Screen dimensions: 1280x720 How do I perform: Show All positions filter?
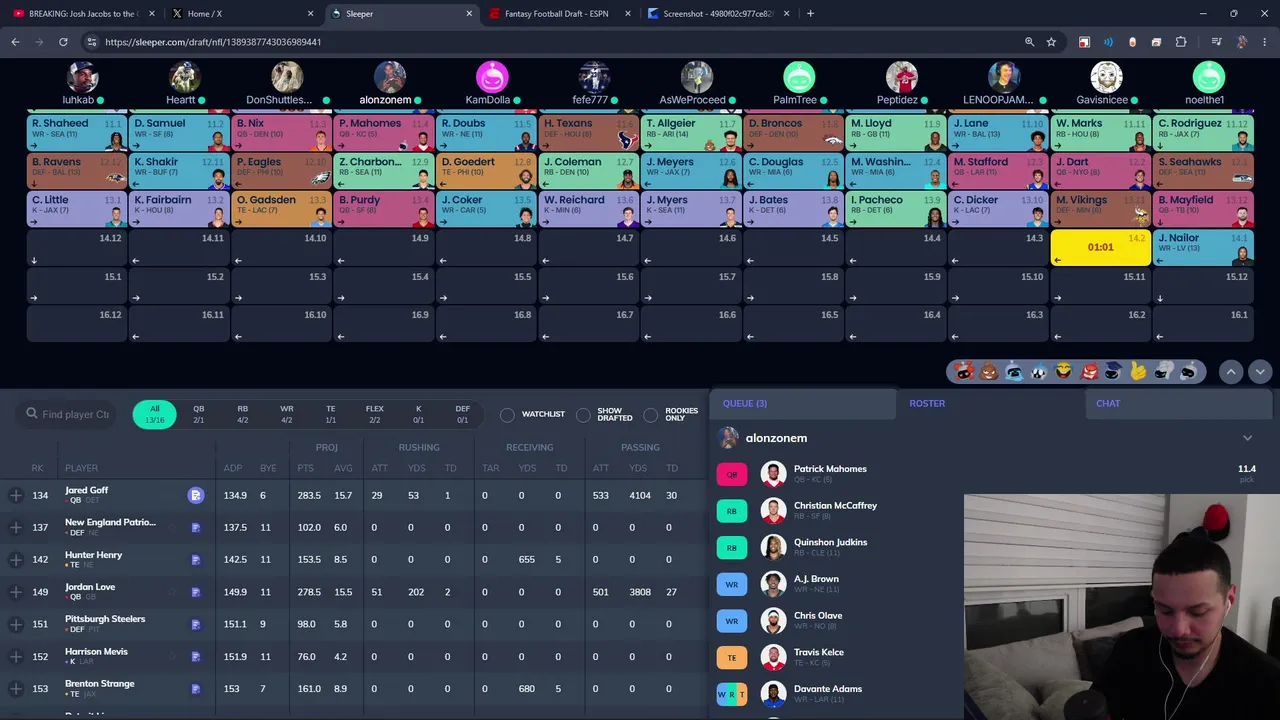(154, 414)
